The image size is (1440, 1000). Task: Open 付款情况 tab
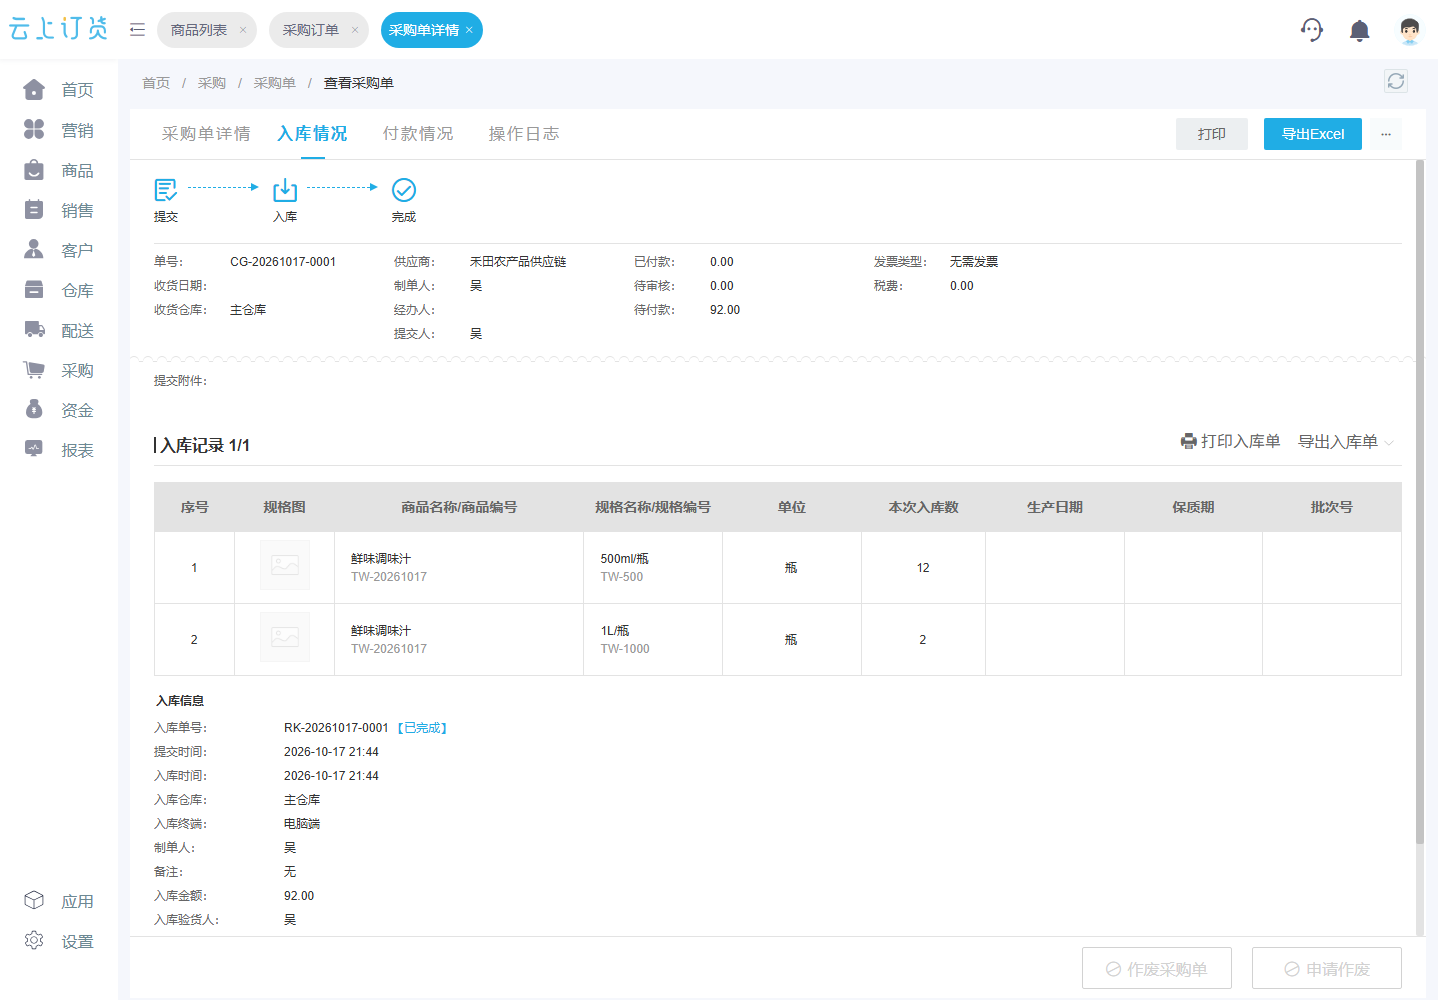coord(418,134)
